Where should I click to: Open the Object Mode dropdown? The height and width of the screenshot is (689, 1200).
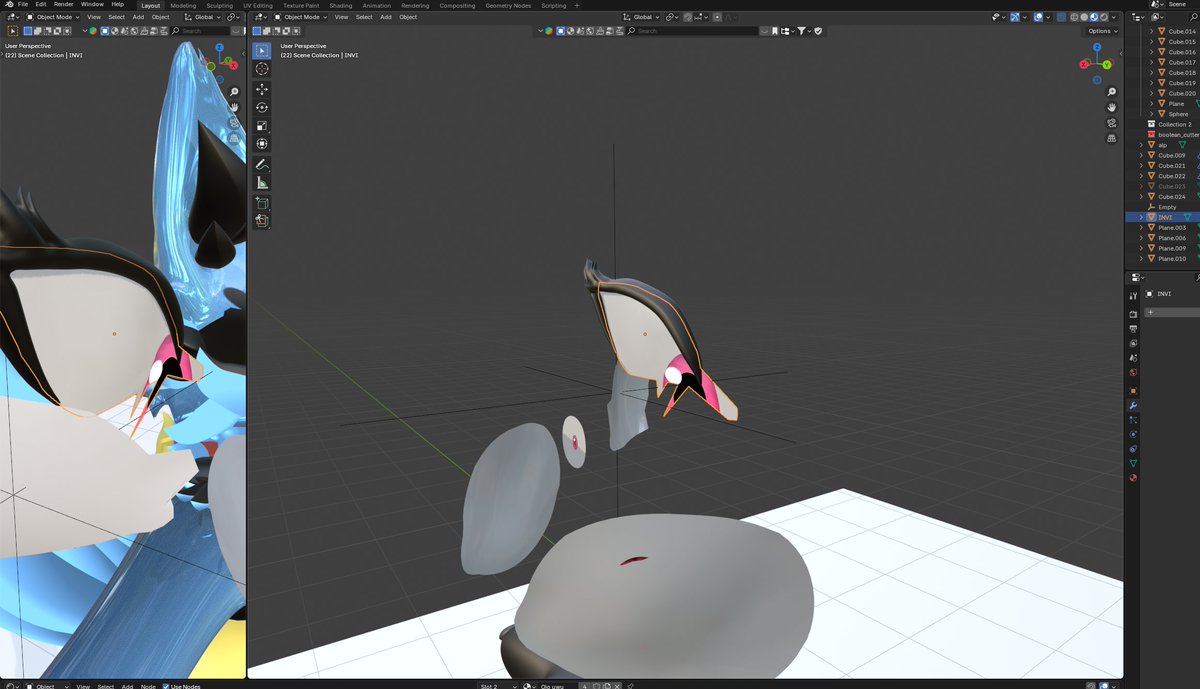[300, 17]
